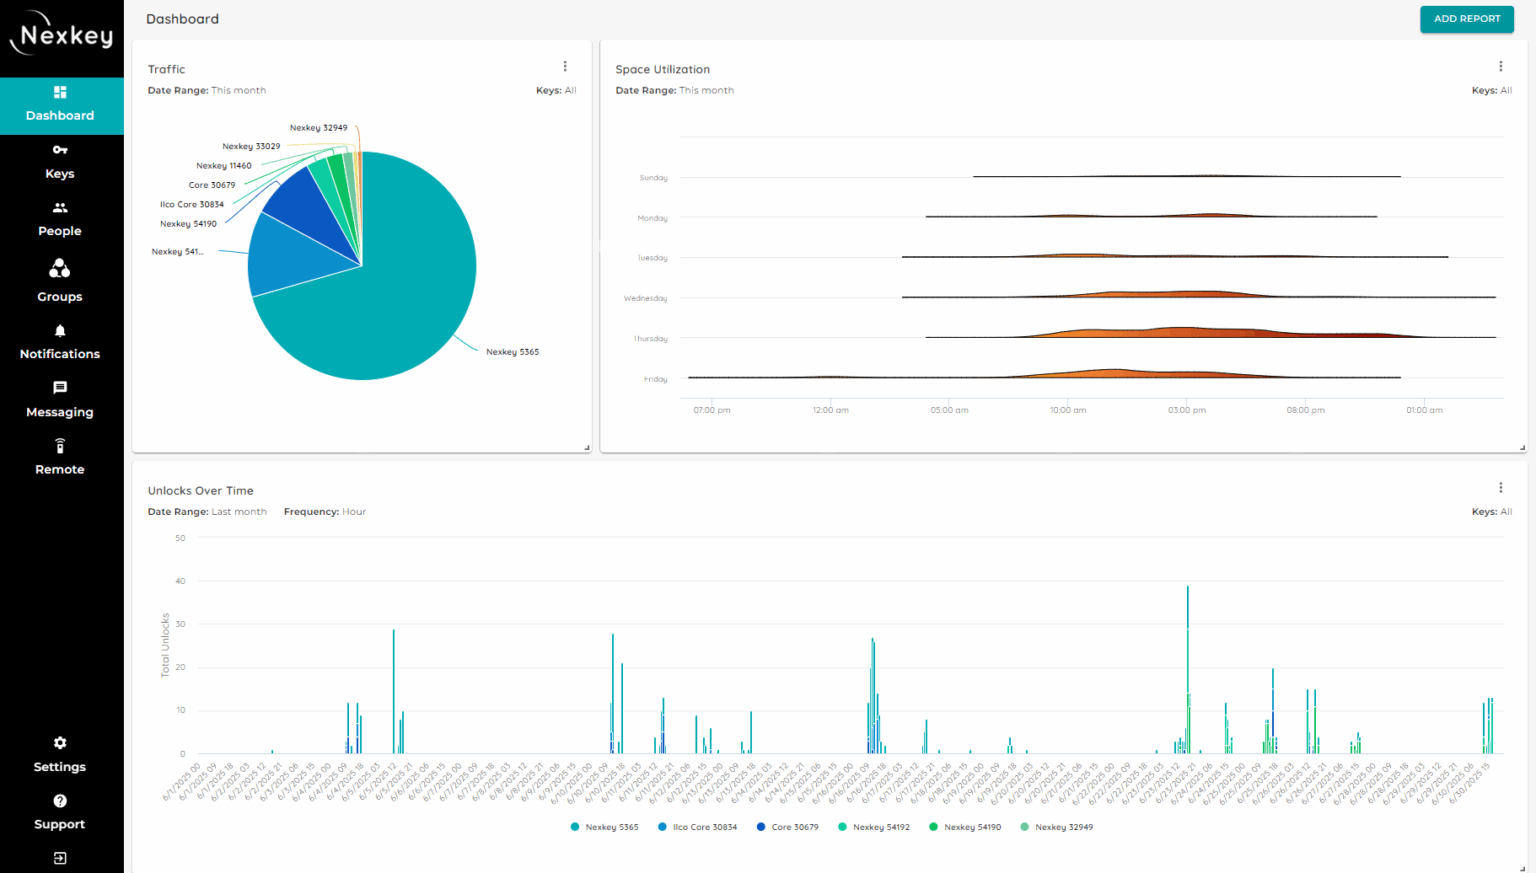Click the Groups icon in sidebar
The height and width of the screenshot is (873, 1536).
pyautogui.click(x=60, y=268)
